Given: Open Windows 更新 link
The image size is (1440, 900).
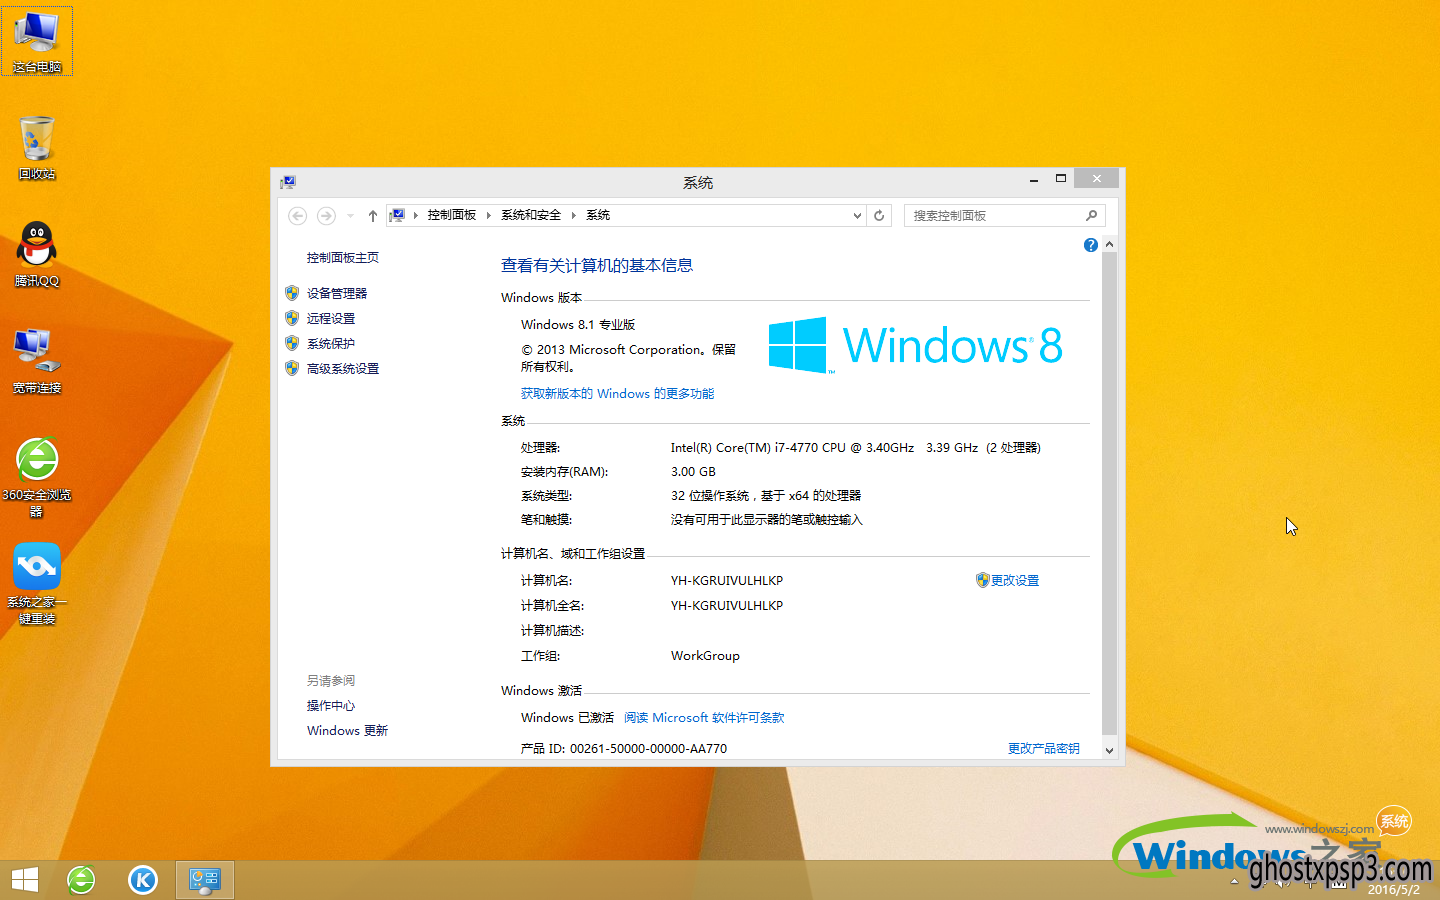Looking at the screenshot, I should (x=347, y=730).
